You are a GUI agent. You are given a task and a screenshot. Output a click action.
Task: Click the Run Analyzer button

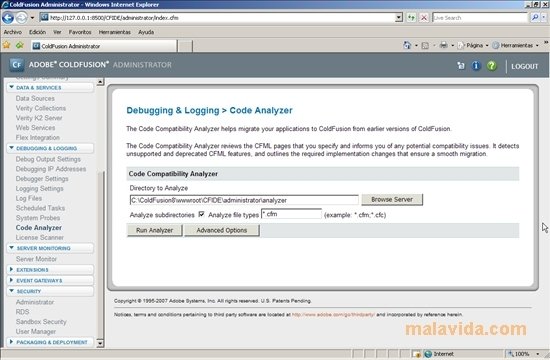coord(154,230)
